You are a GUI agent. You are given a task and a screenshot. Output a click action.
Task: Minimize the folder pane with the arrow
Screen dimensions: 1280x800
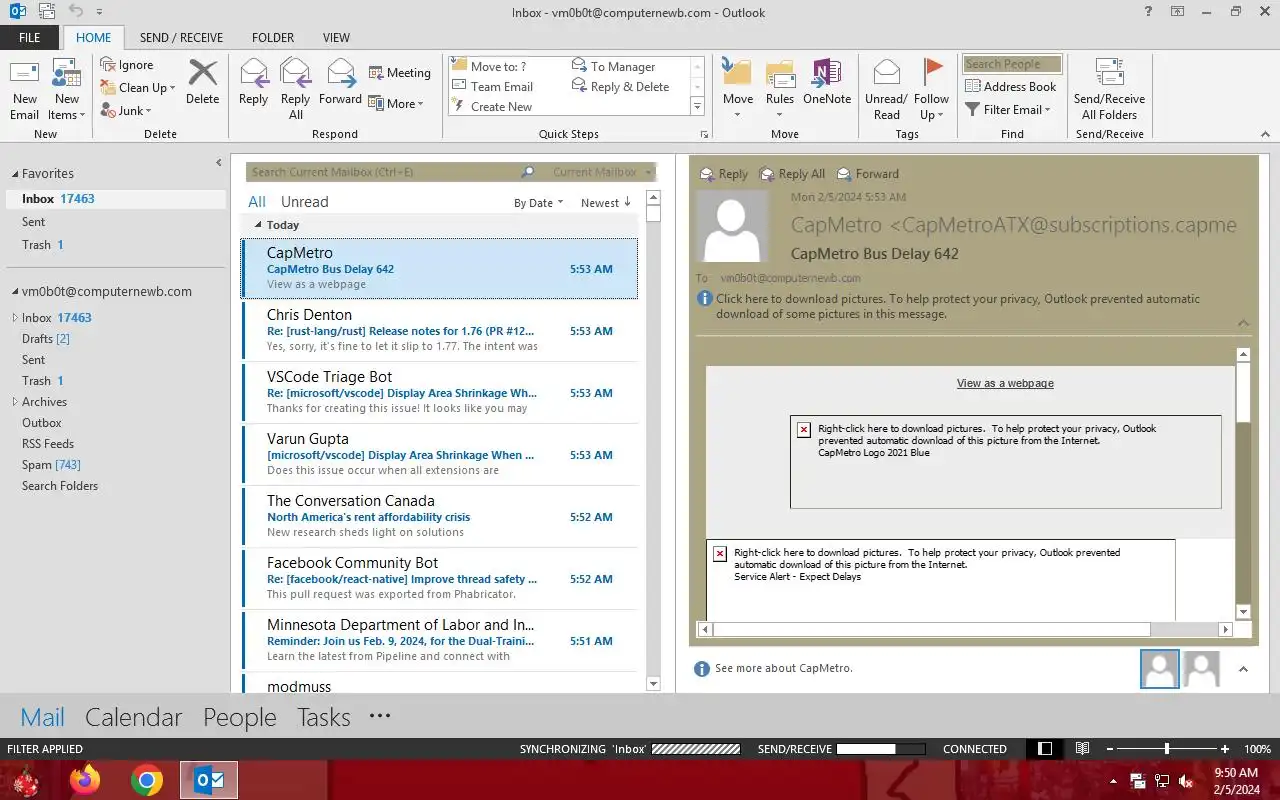click(219, 162)
